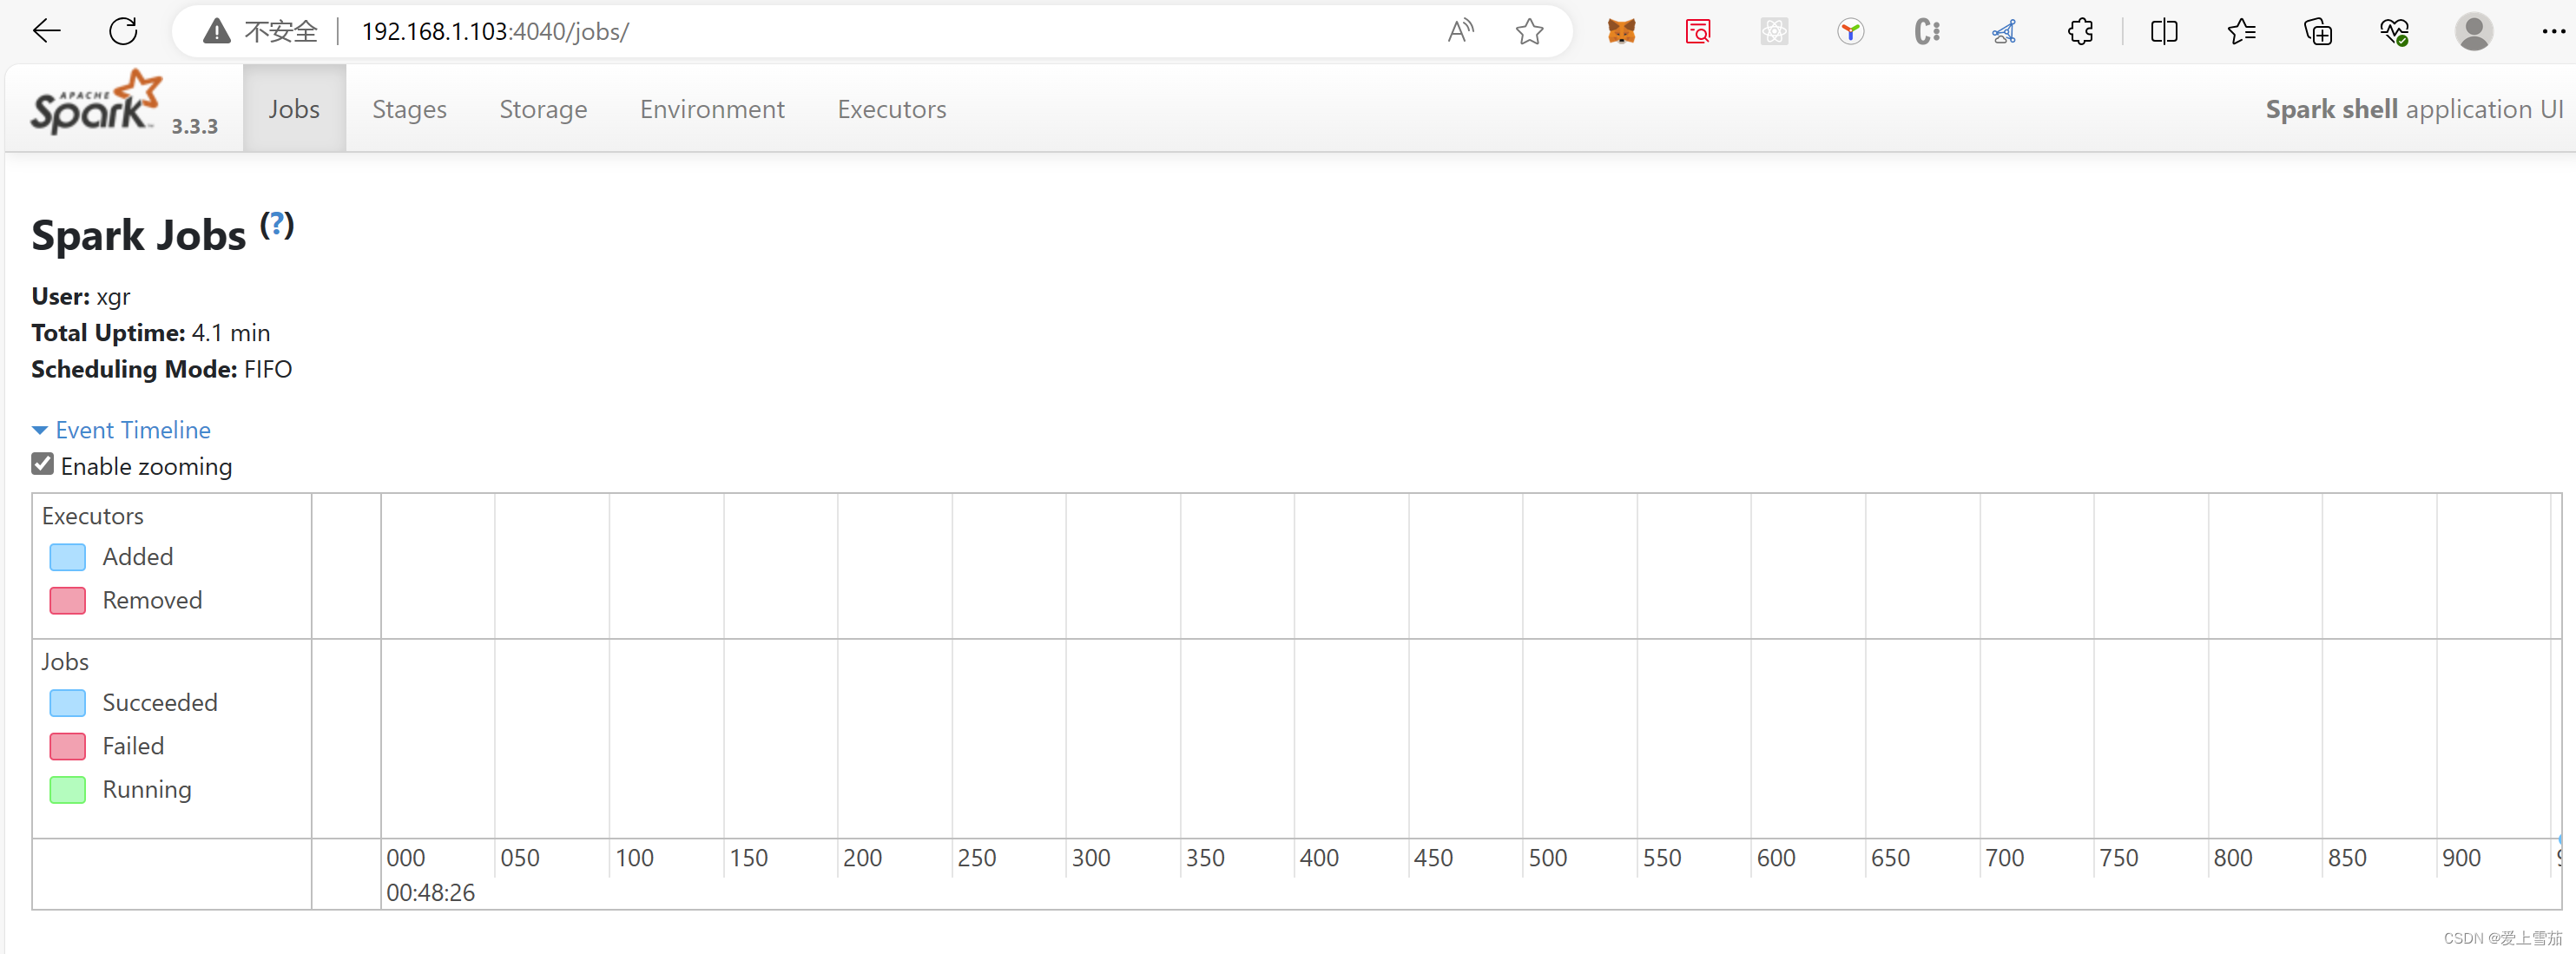
Task: Click the browser back arrow
Action: click(x=47, y=31)
